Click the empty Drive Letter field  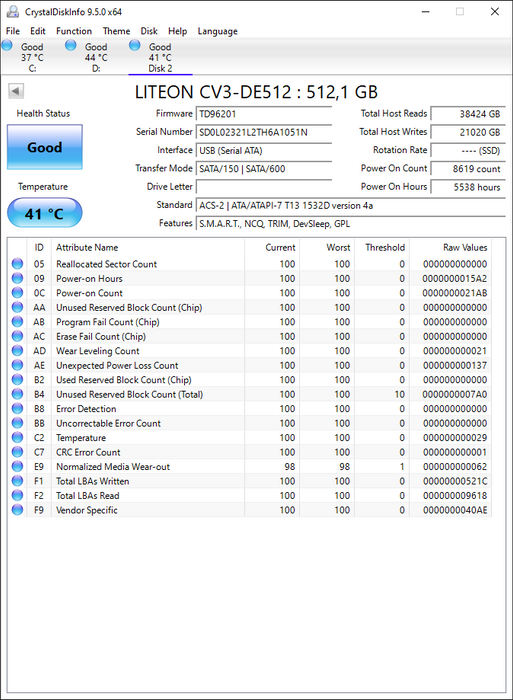tap(264, 187)
